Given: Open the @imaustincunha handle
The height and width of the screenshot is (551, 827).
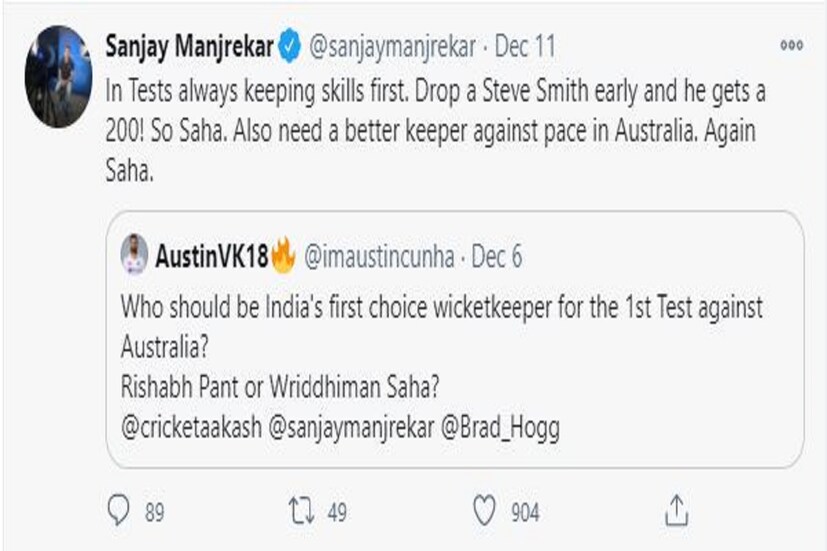Looking at the screenshot, I should [377, 257].
